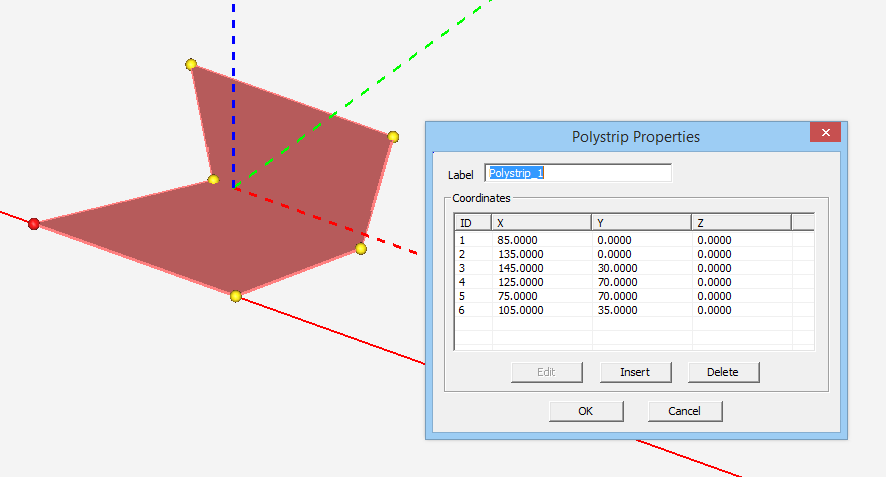
Task: Select row ID 3 in coordinates table
Action: click(462, 268)
